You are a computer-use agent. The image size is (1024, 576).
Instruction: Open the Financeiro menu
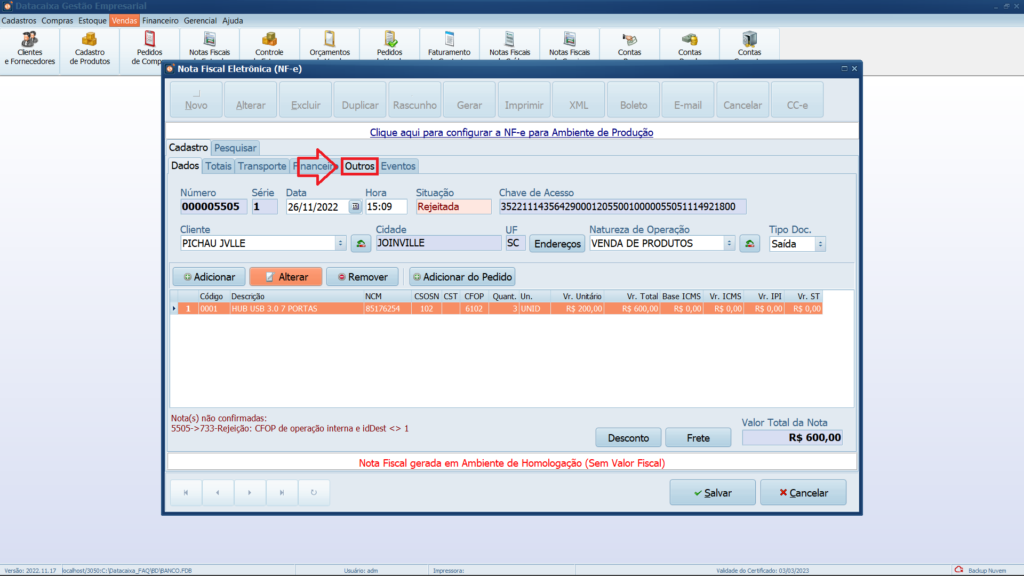tap(160, 20)
